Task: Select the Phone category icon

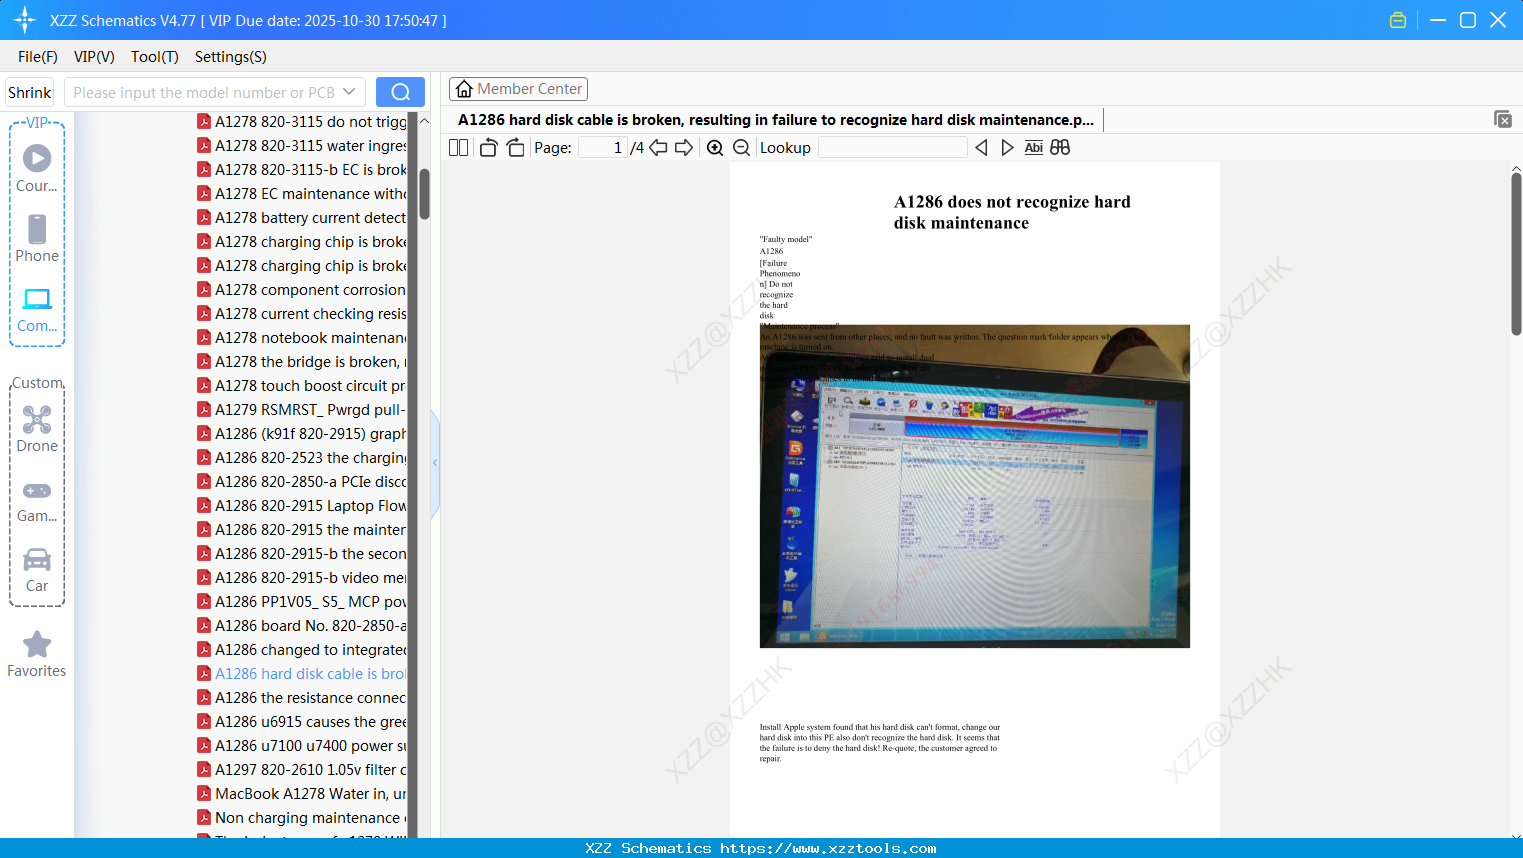Action: pos(37,239)
